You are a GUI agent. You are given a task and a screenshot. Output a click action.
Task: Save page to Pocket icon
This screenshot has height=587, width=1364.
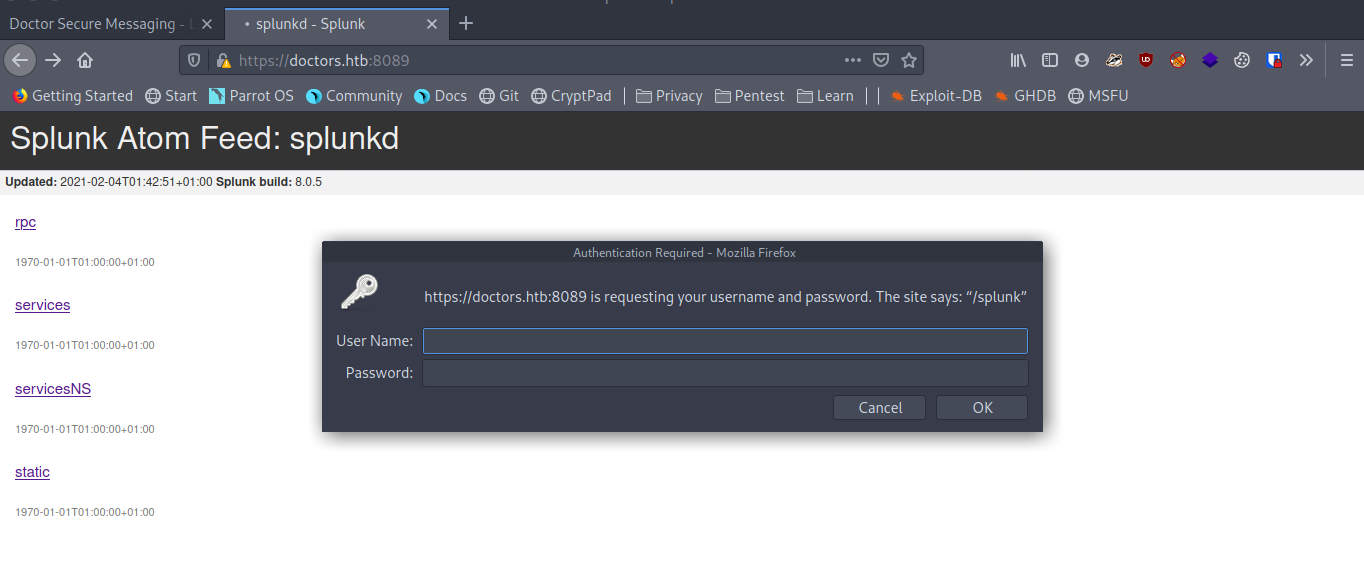(881, 60)
